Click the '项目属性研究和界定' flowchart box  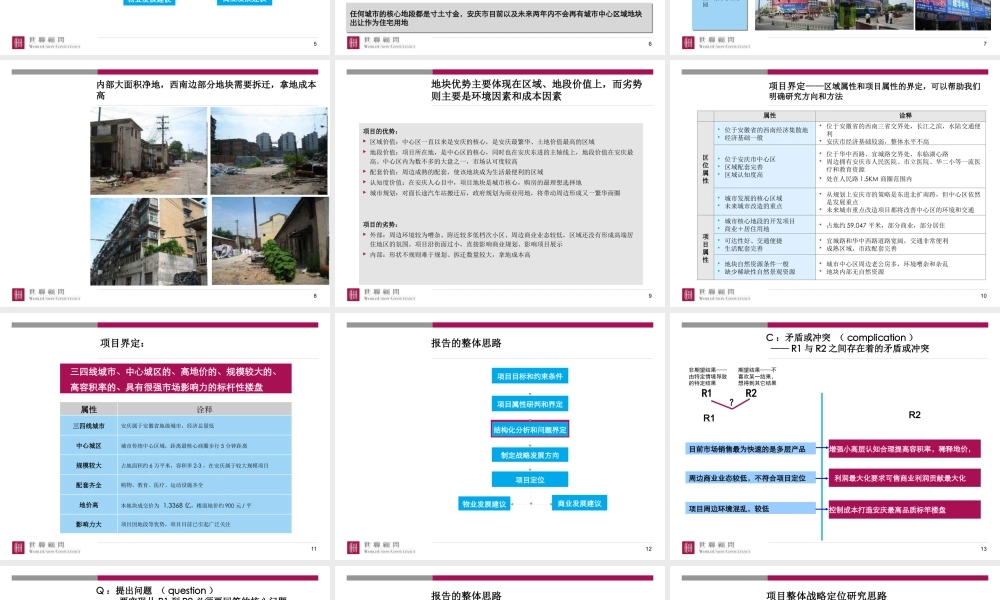pyautogui.click(x=529, y=404)
